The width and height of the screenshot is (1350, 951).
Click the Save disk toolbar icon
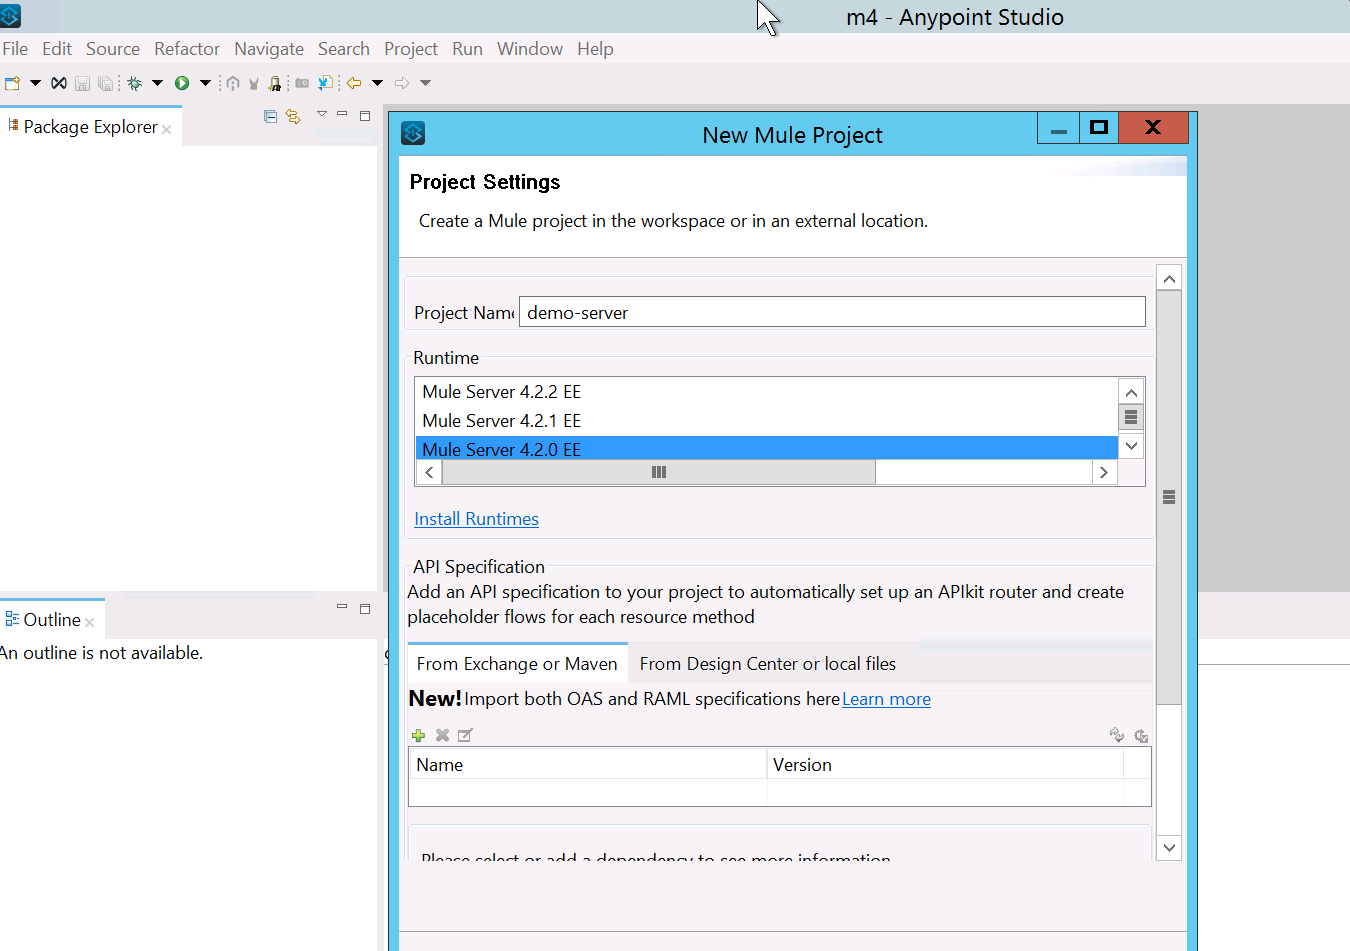(x=83, y=84)
